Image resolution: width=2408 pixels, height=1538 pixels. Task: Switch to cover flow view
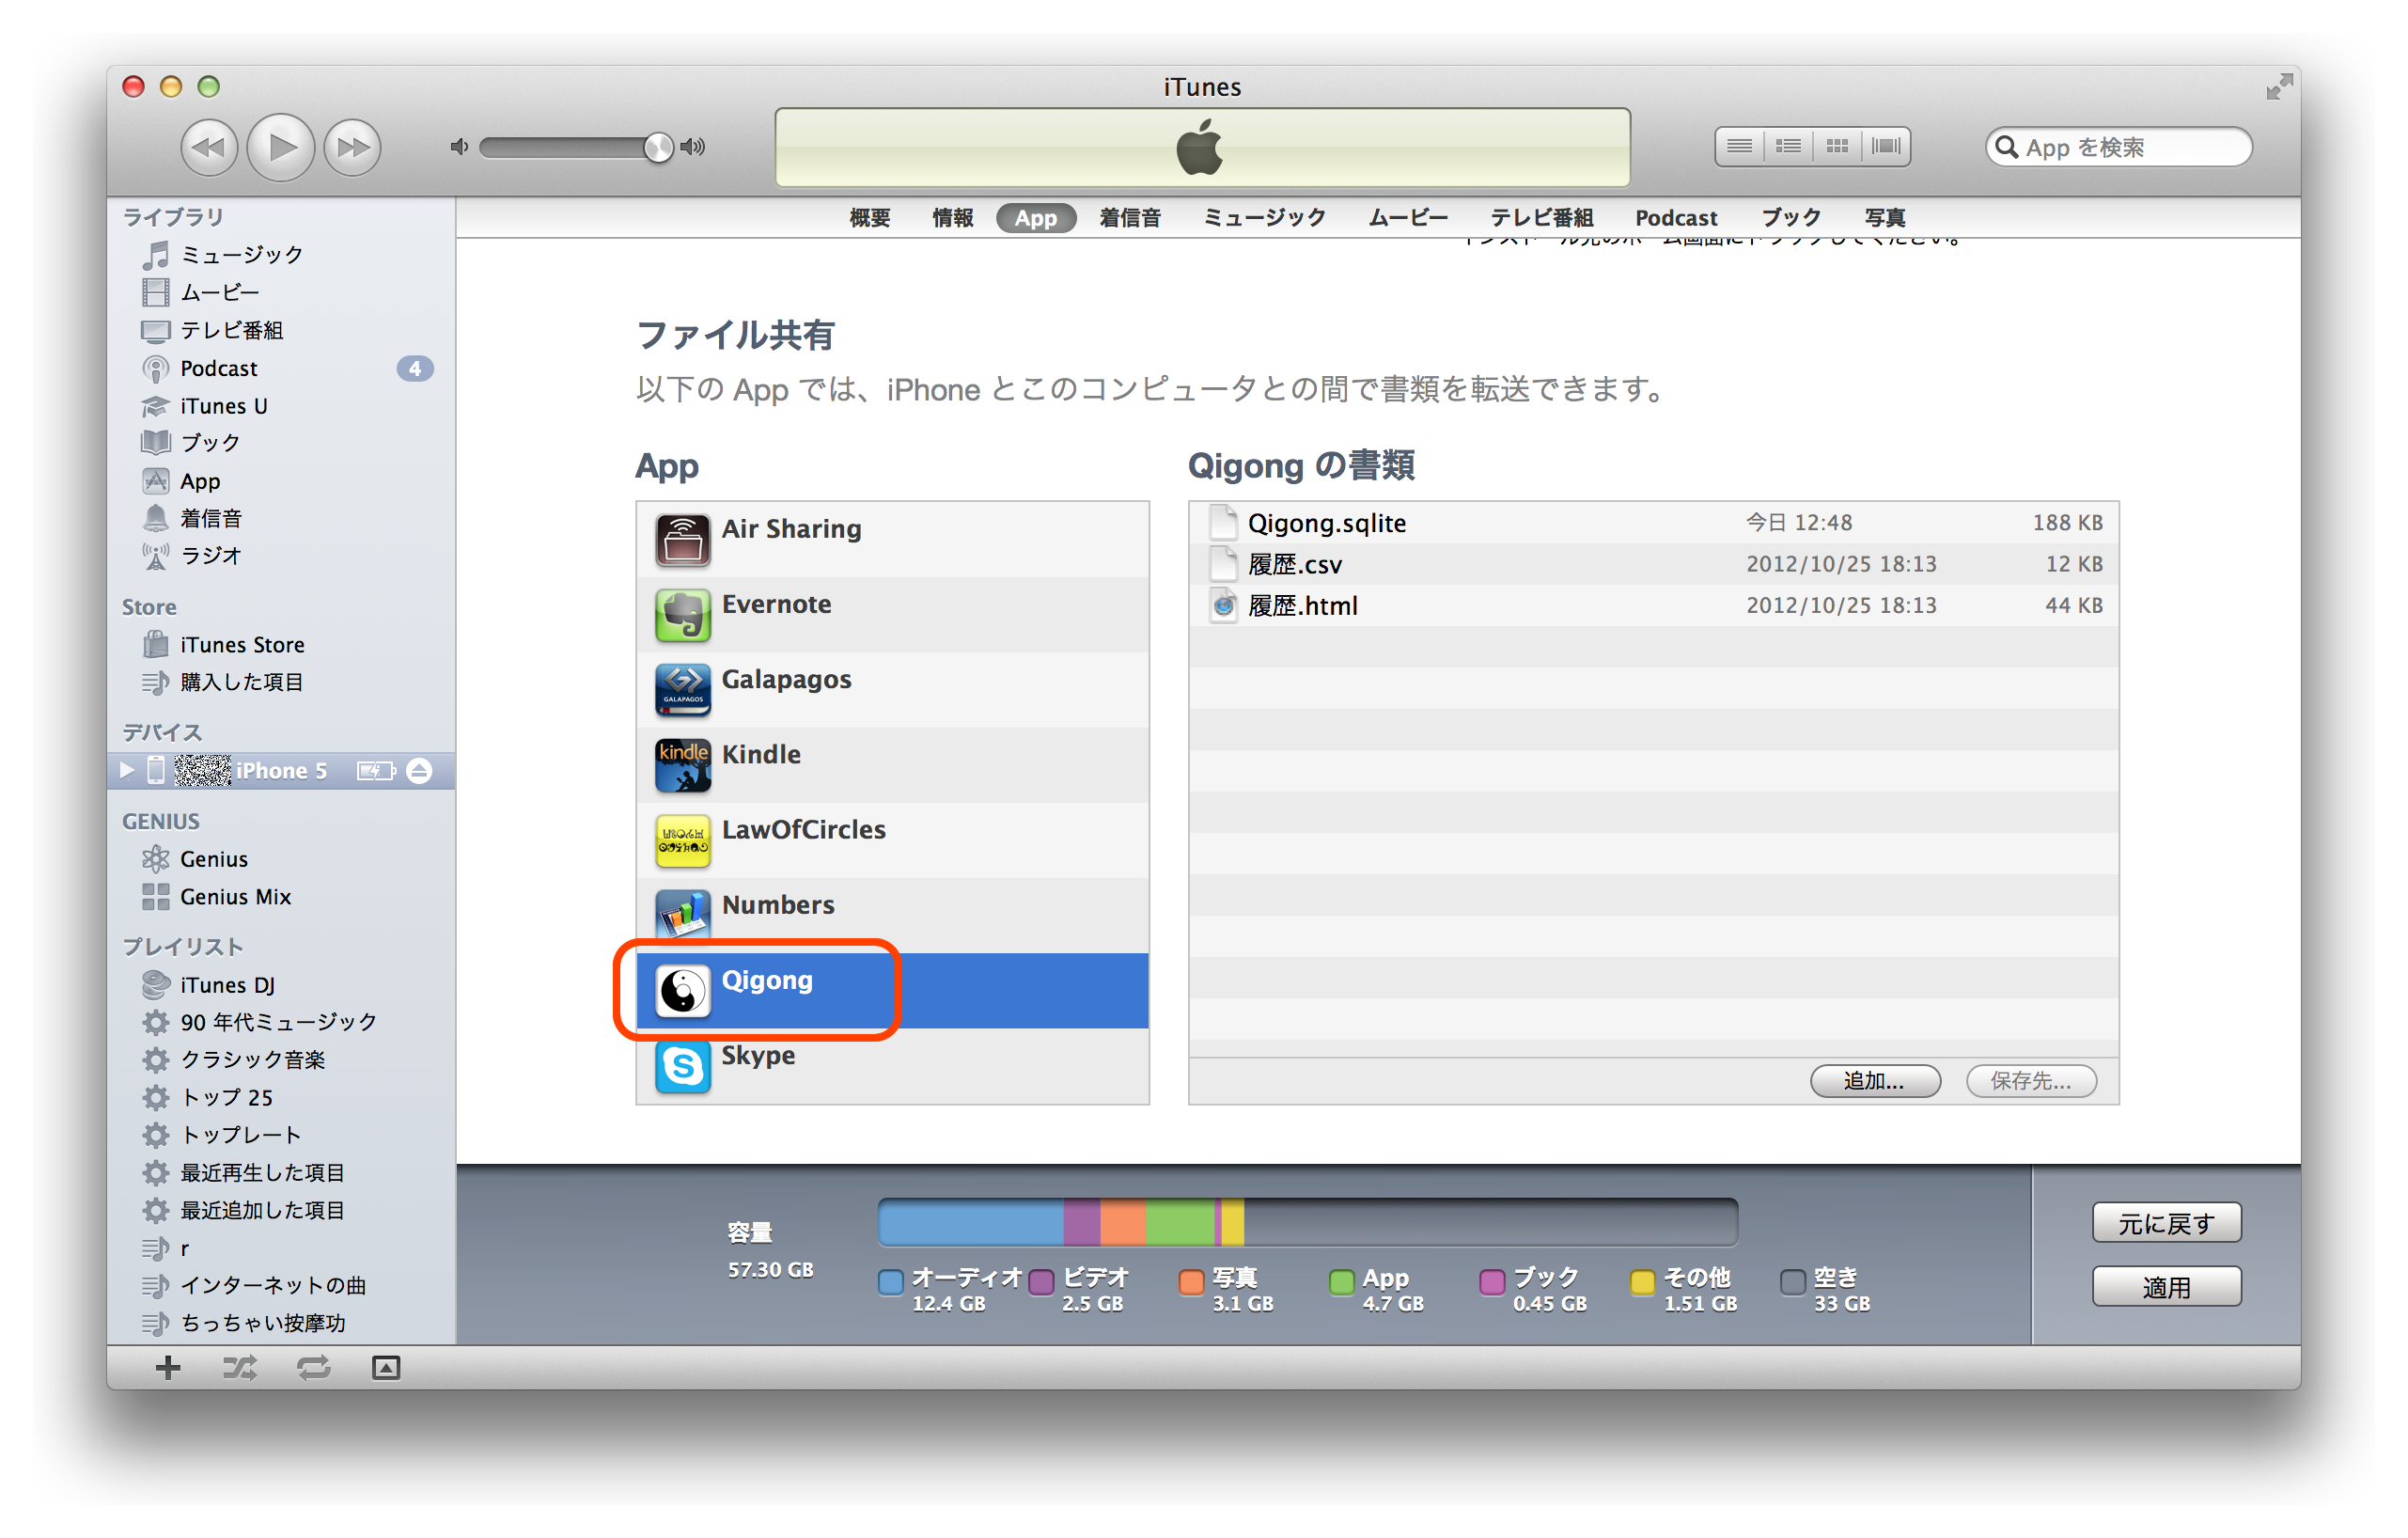(x=1886, y=147)
